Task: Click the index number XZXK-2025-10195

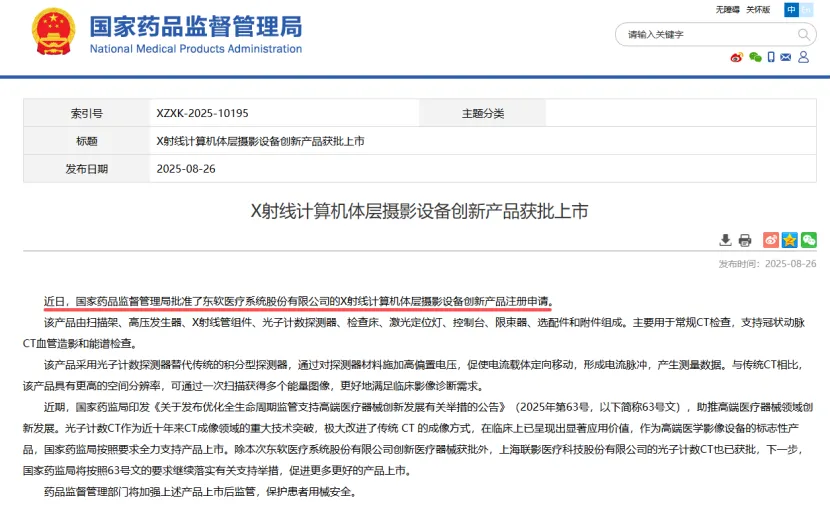Action: click(x=202, y=113)
